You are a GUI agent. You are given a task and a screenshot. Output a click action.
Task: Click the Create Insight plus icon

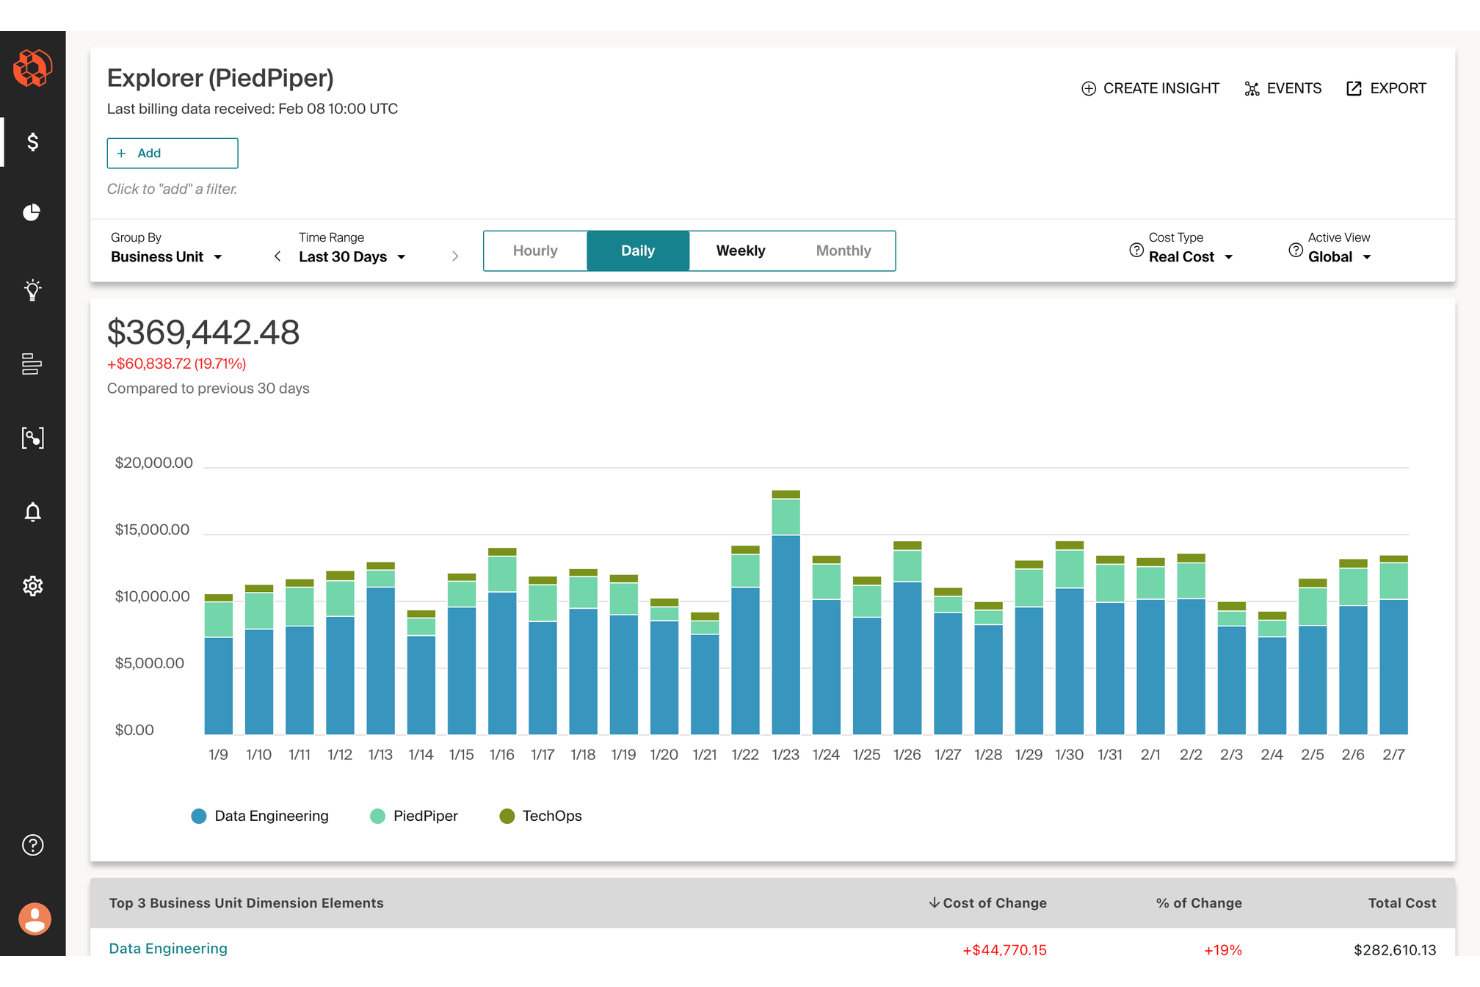(1089, 89)
